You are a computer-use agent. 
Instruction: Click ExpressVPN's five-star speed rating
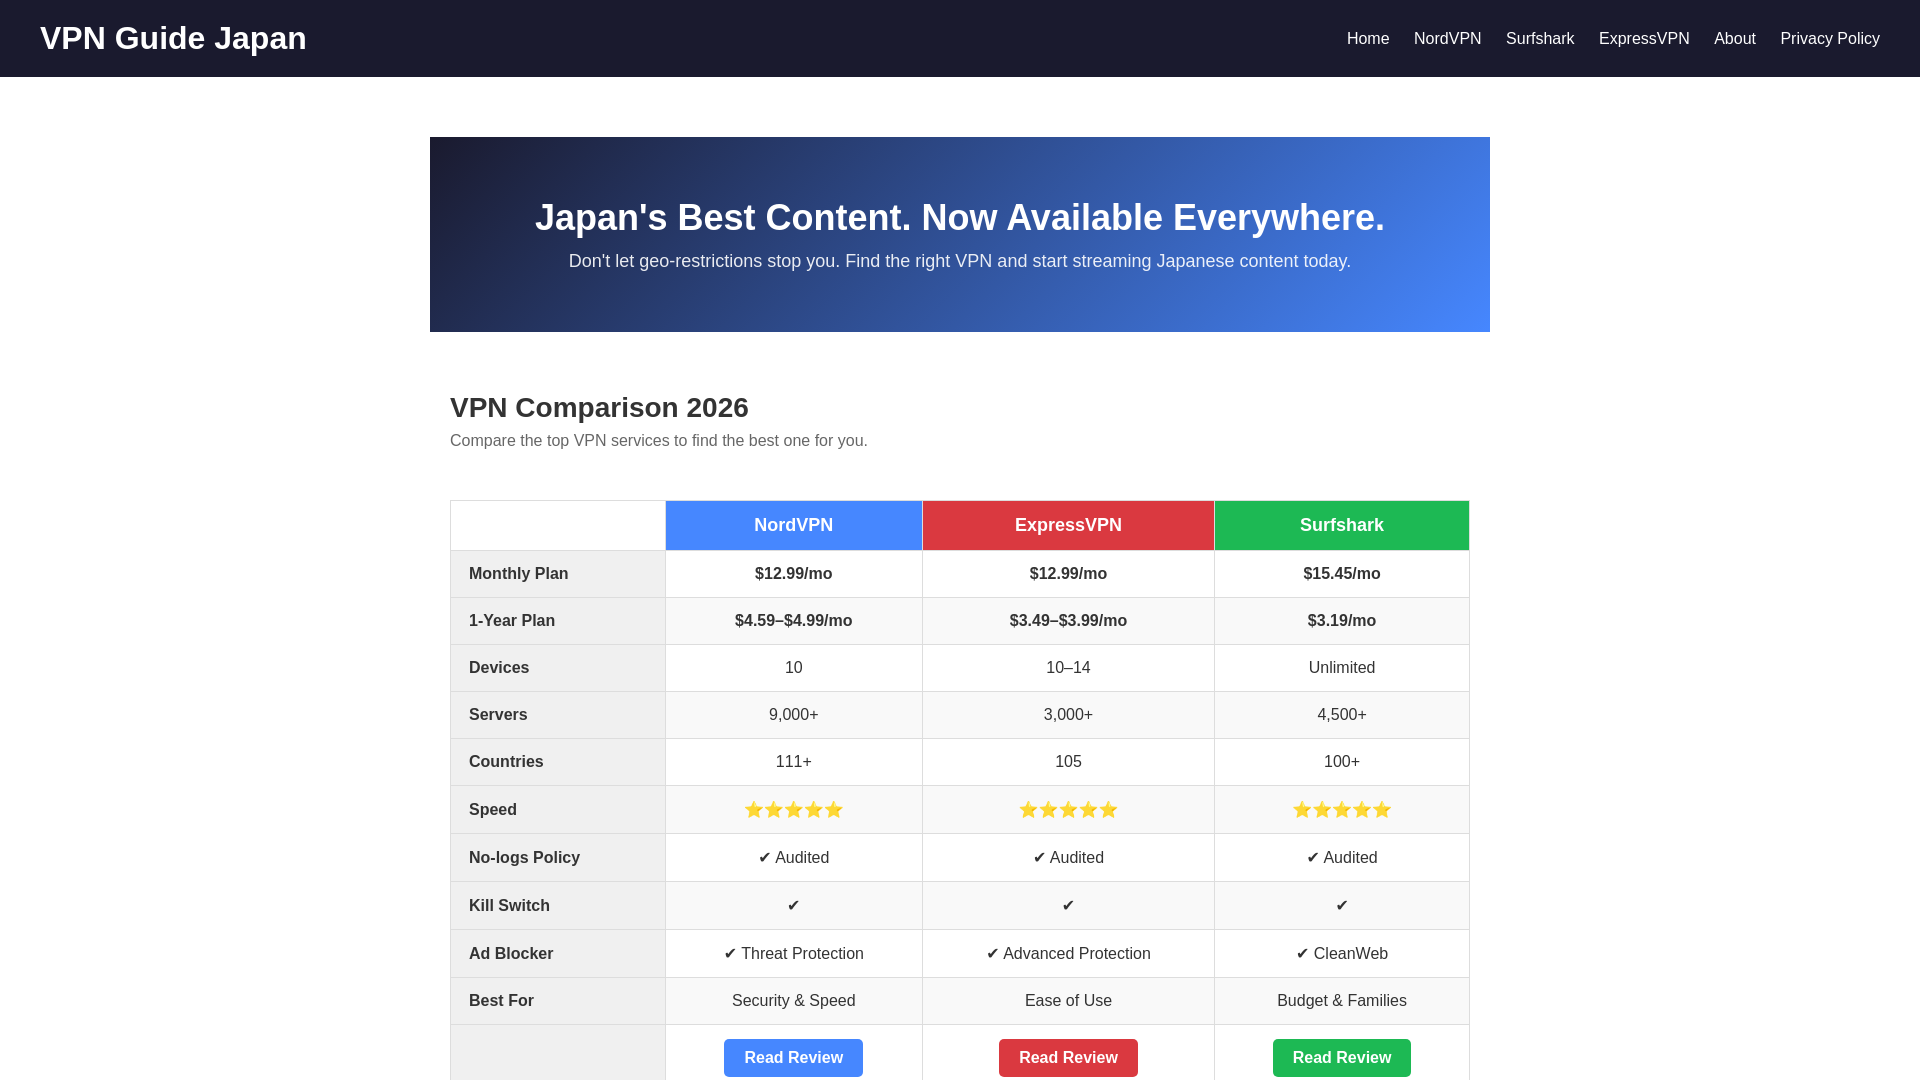pyautogui.click(x=1068, y=810)
